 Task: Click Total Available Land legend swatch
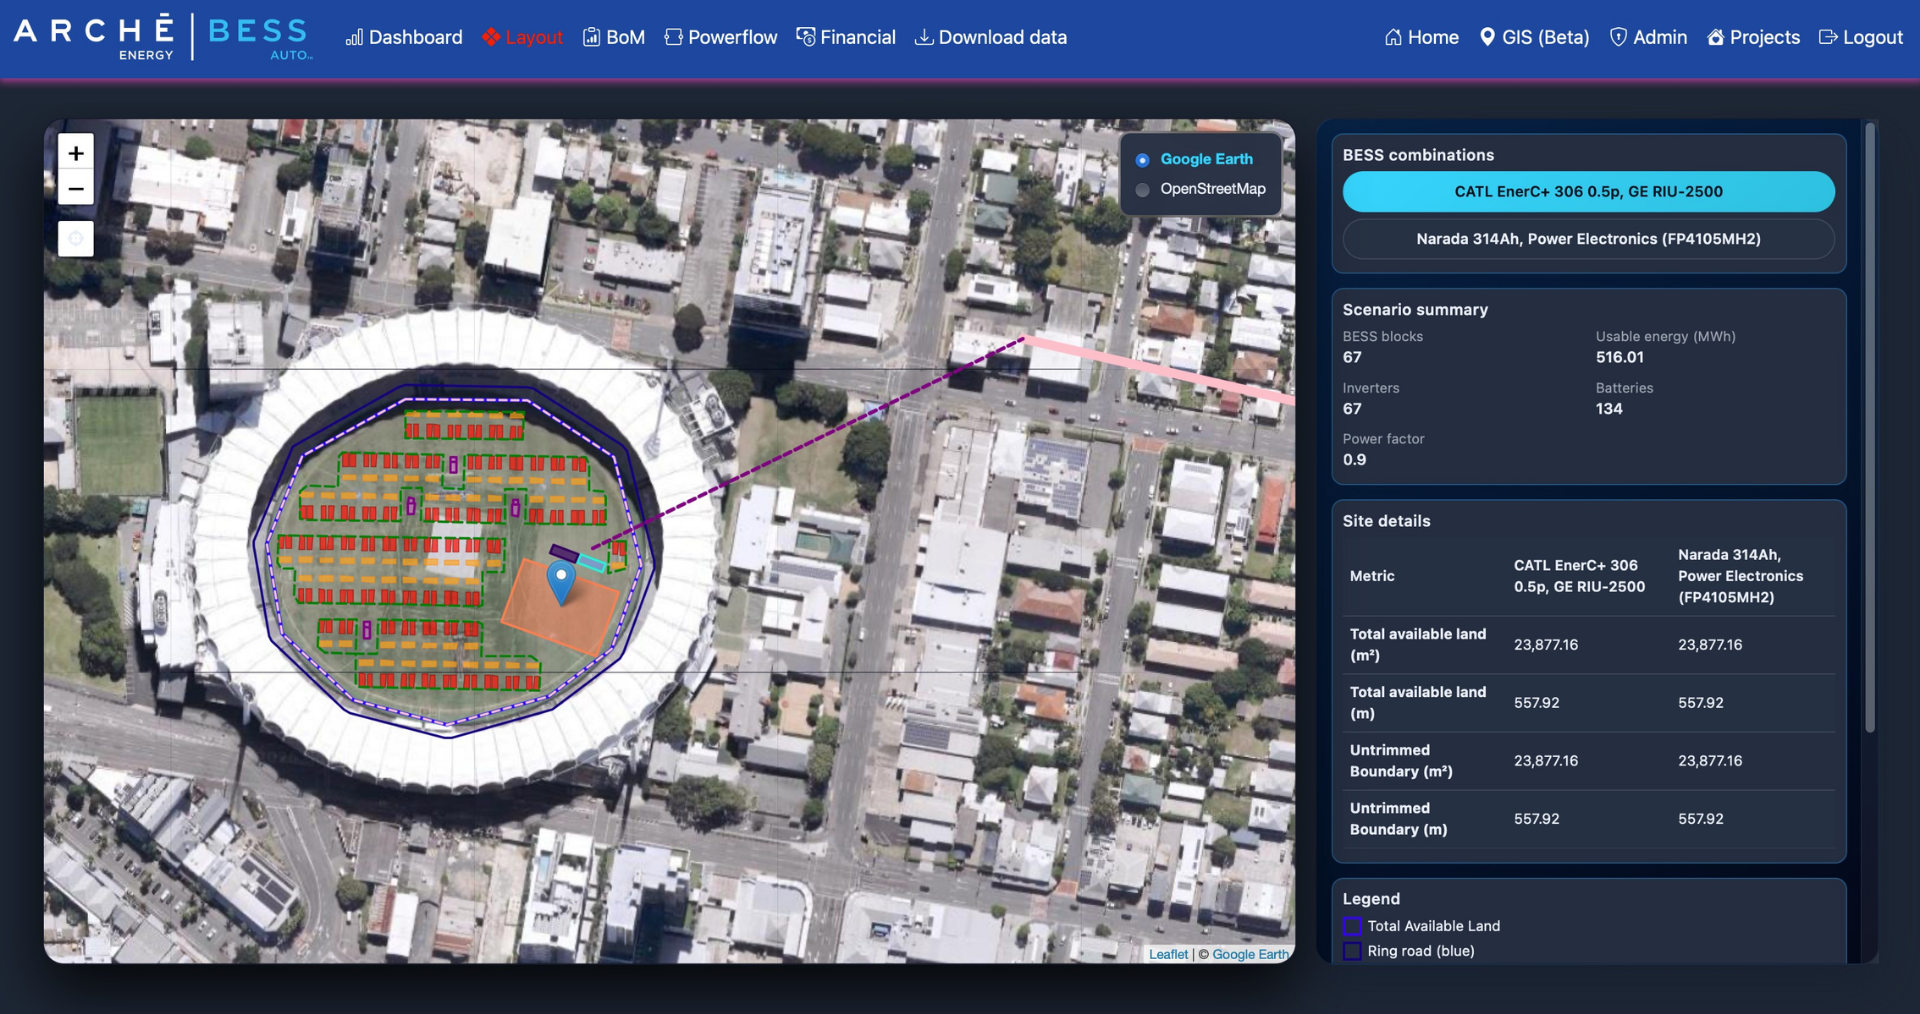[1352, 926]
